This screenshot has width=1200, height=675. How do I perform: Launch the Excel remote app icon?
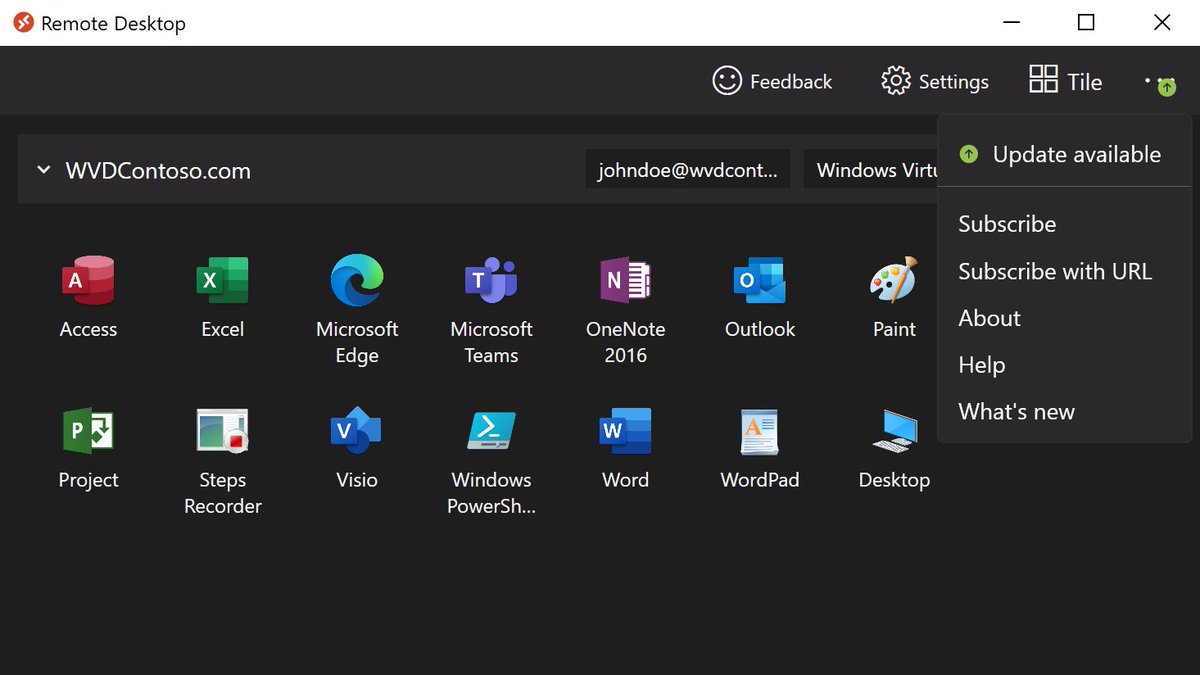222,280
